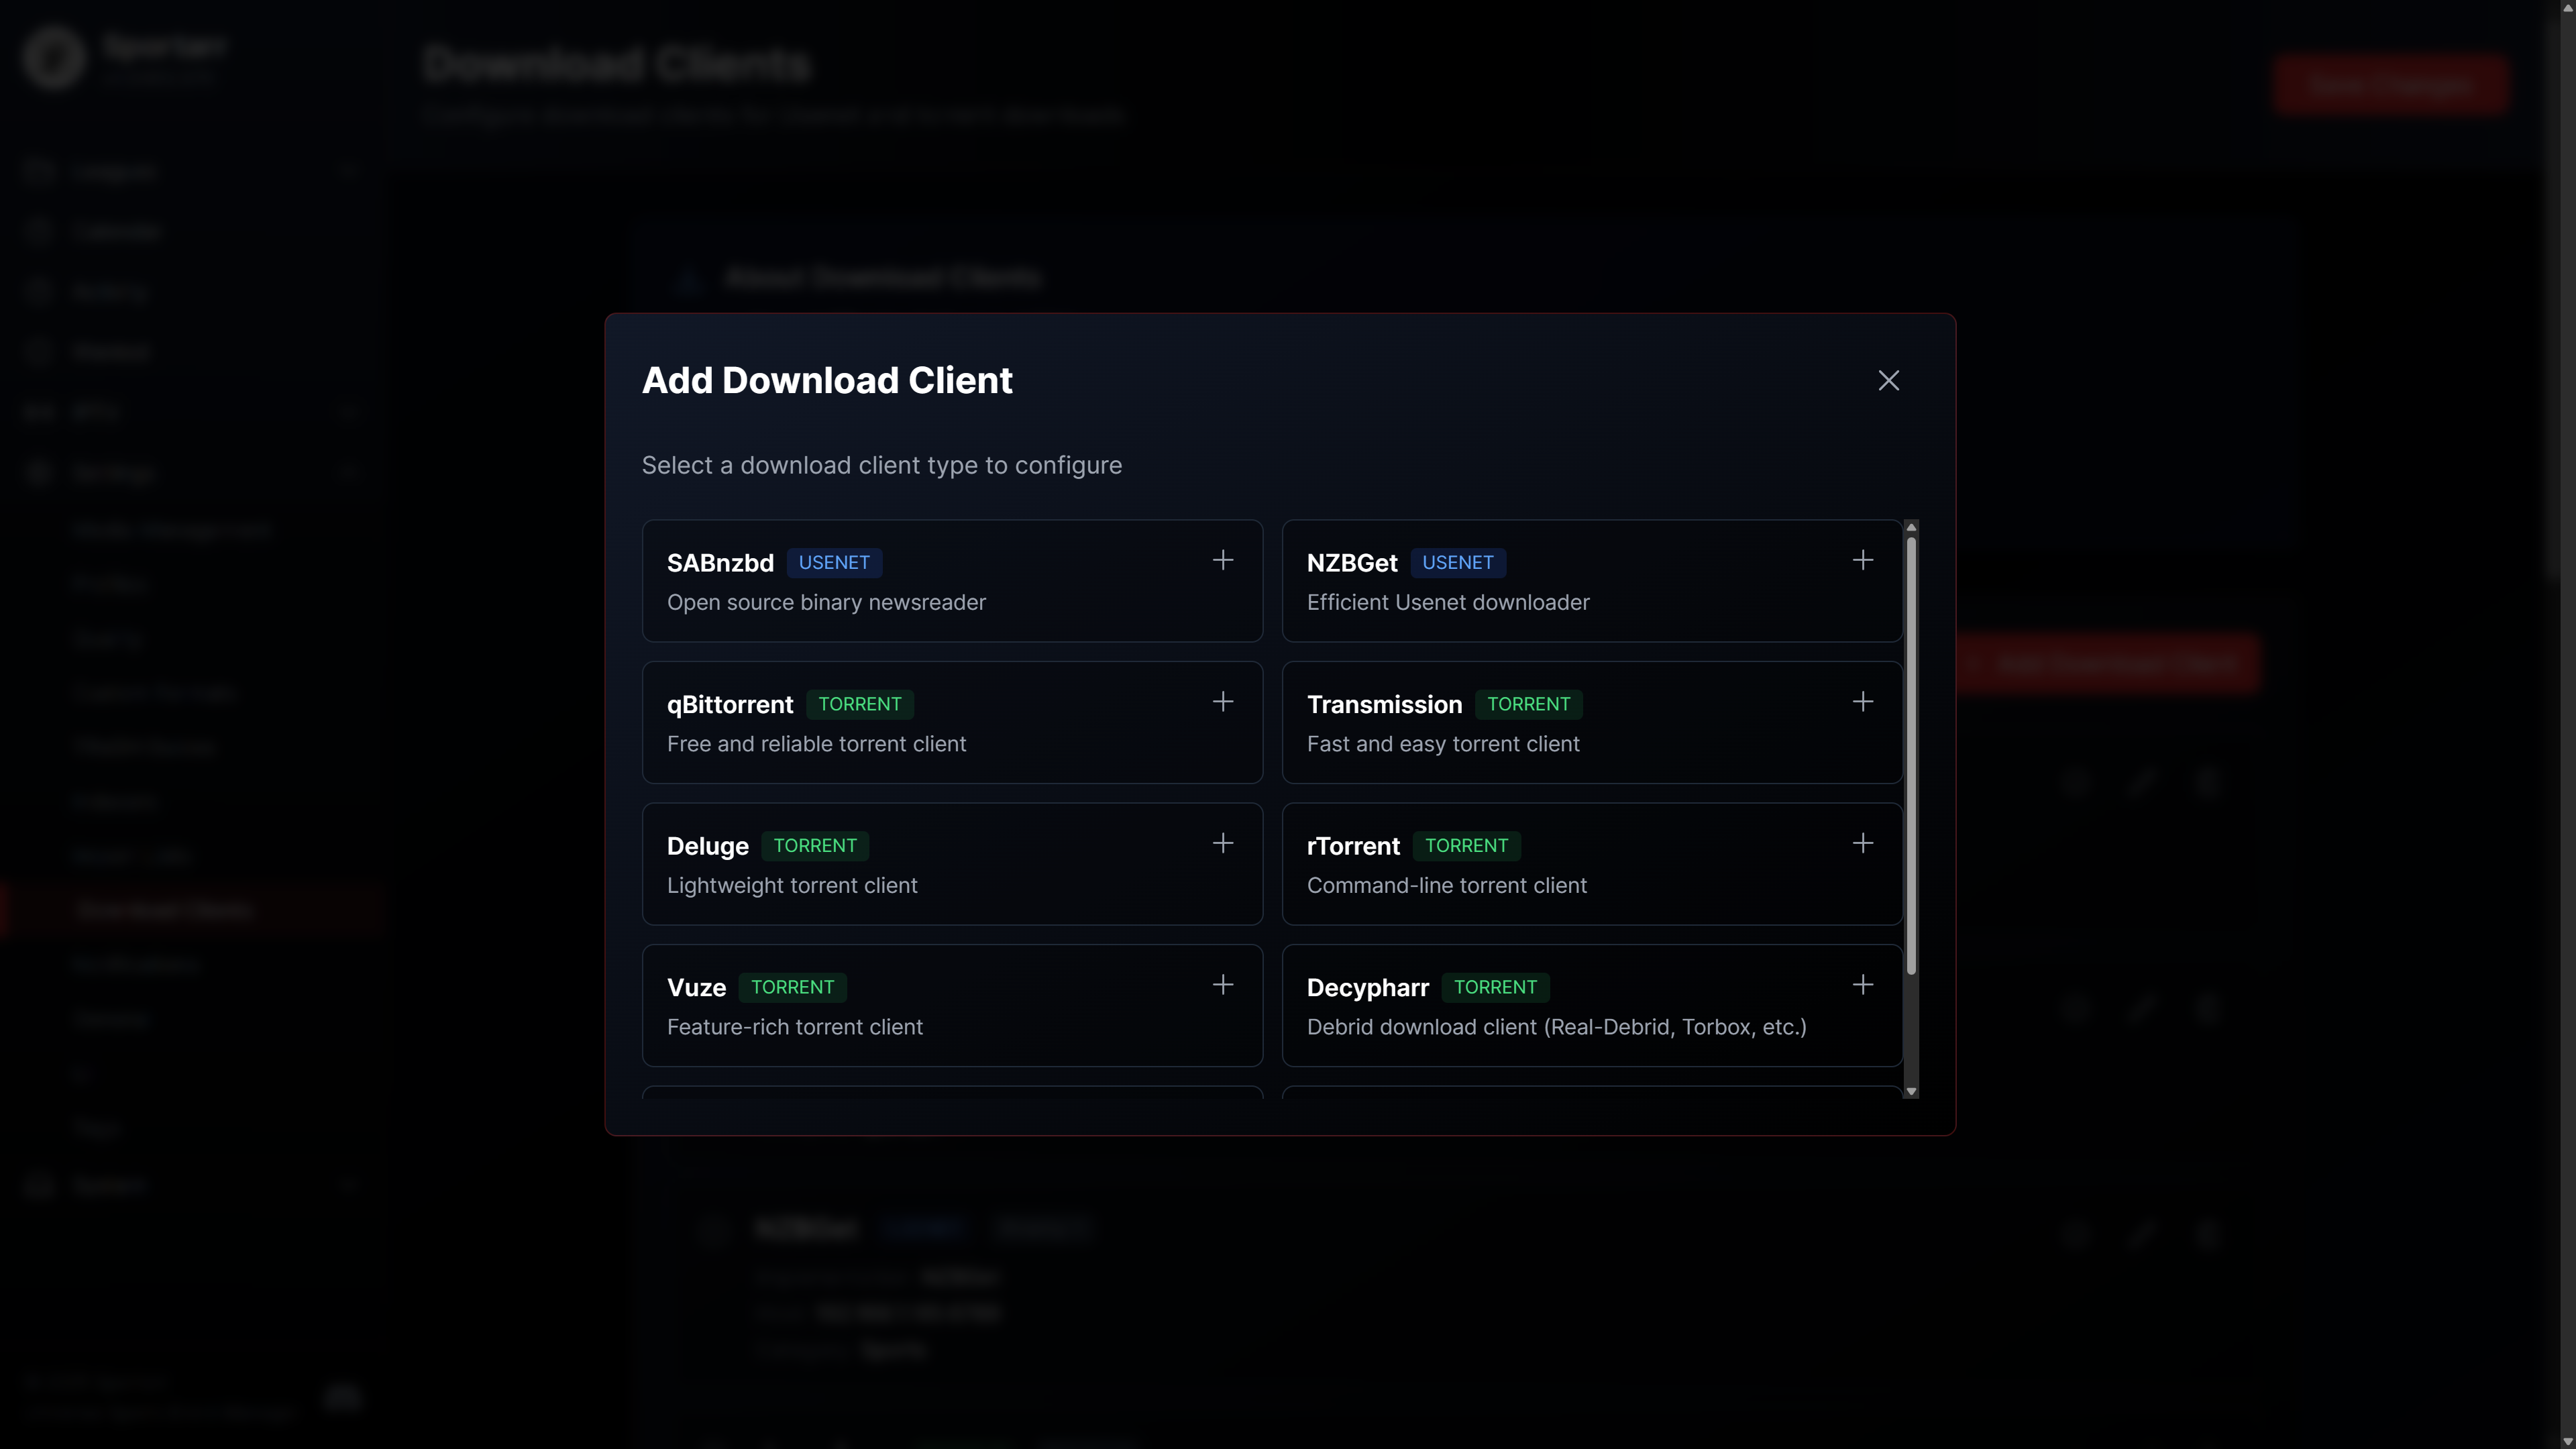Click 'Free and reliable torrent client' text
2576x1449 pixels.
(x=816, y=744)
